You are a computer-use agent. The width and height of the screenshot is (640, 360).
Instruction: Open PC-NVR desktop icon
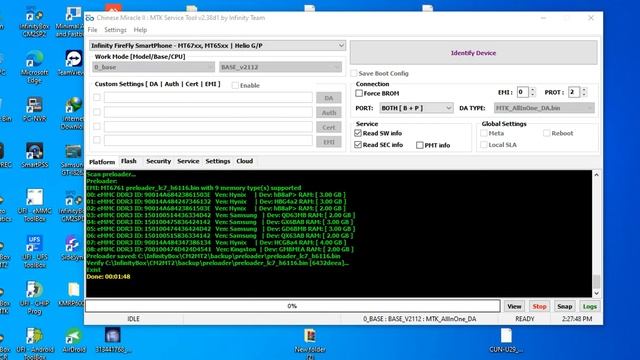pos(34,109)
